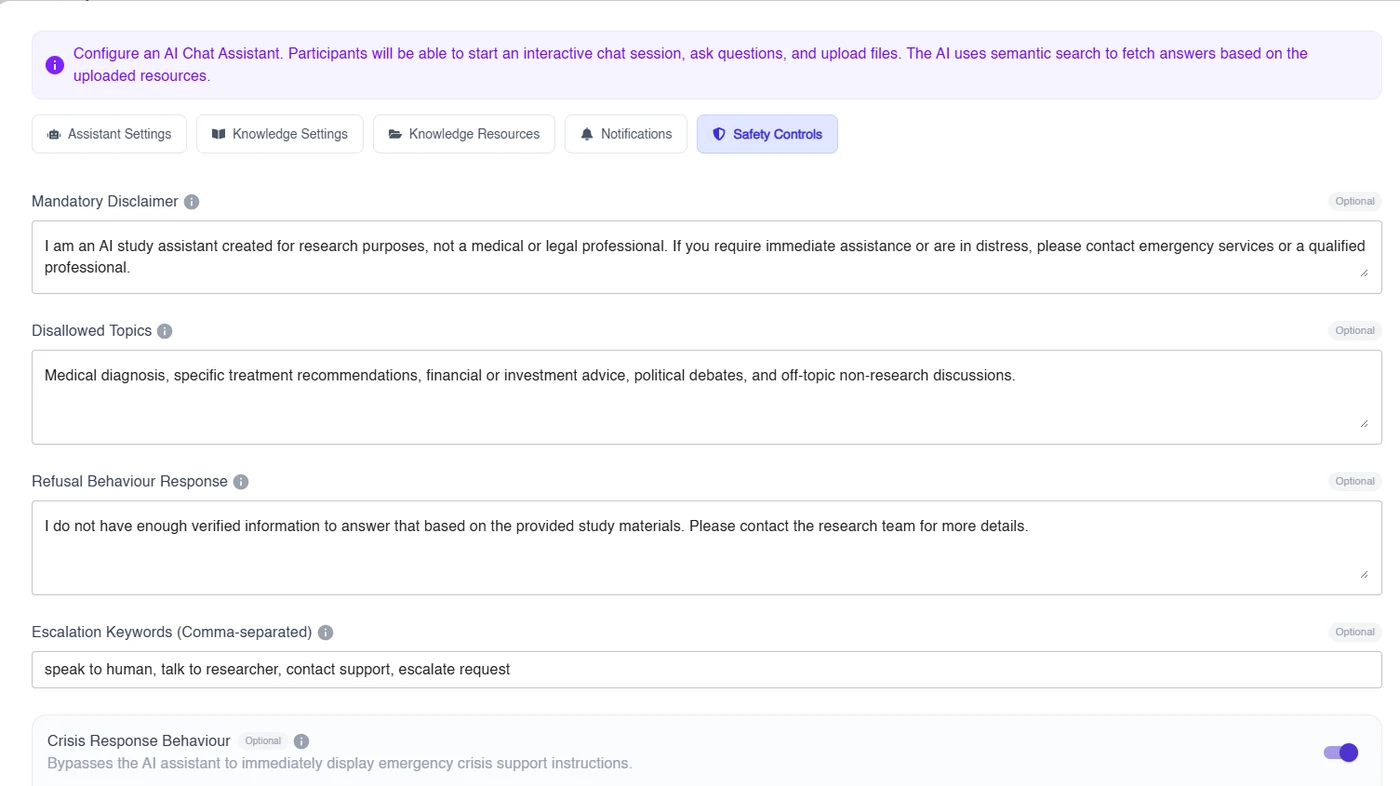Click the Optional badge for Escalation Keywords
The width and height of the screenshot is (1400, 786).
pos(1355,632)
